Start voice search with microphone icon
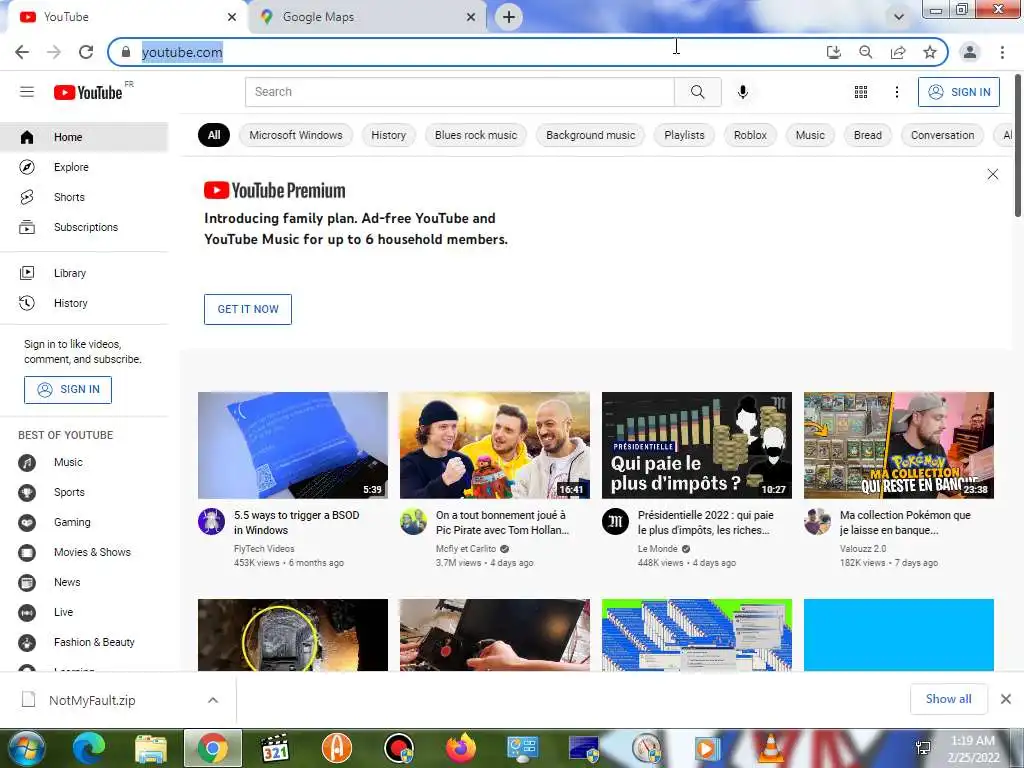The width and height of the screenshot is (1024, 768). pos(743,92)
